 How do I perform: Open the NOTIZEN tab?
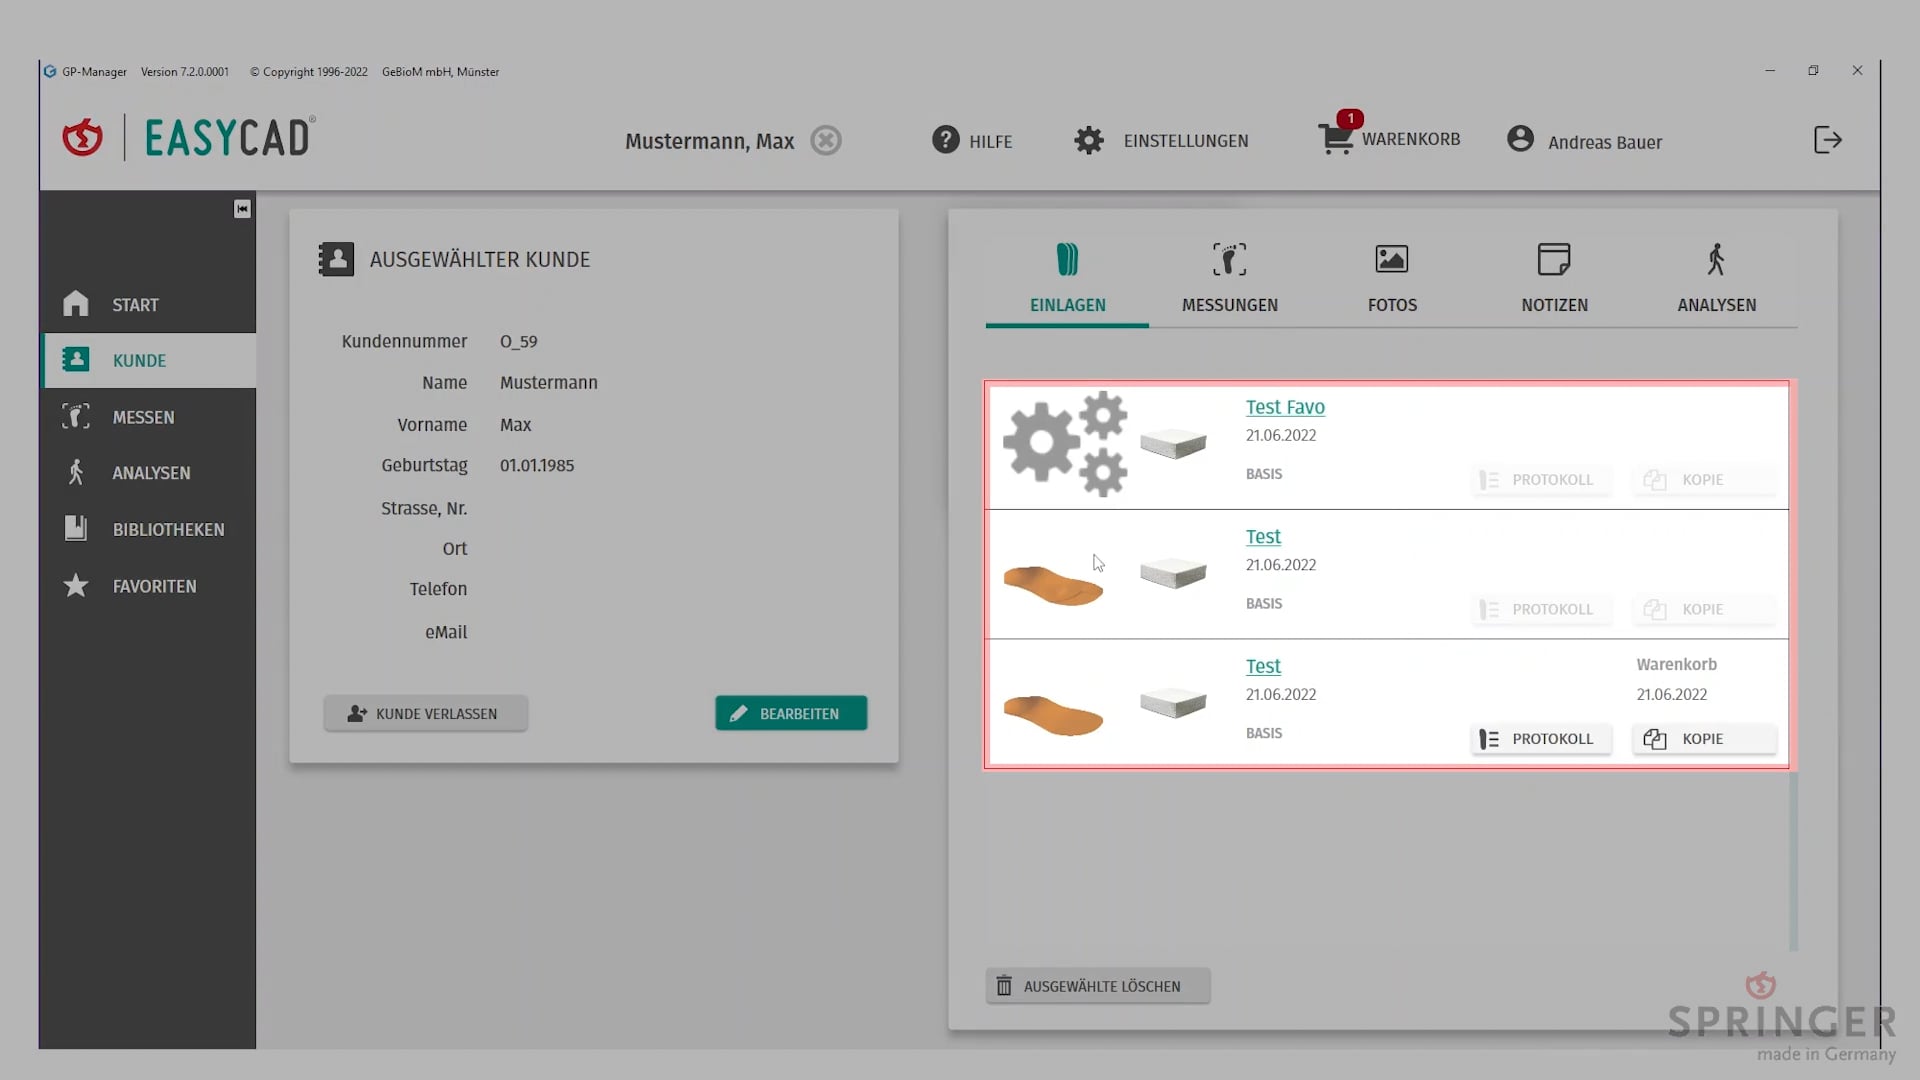1553,278
